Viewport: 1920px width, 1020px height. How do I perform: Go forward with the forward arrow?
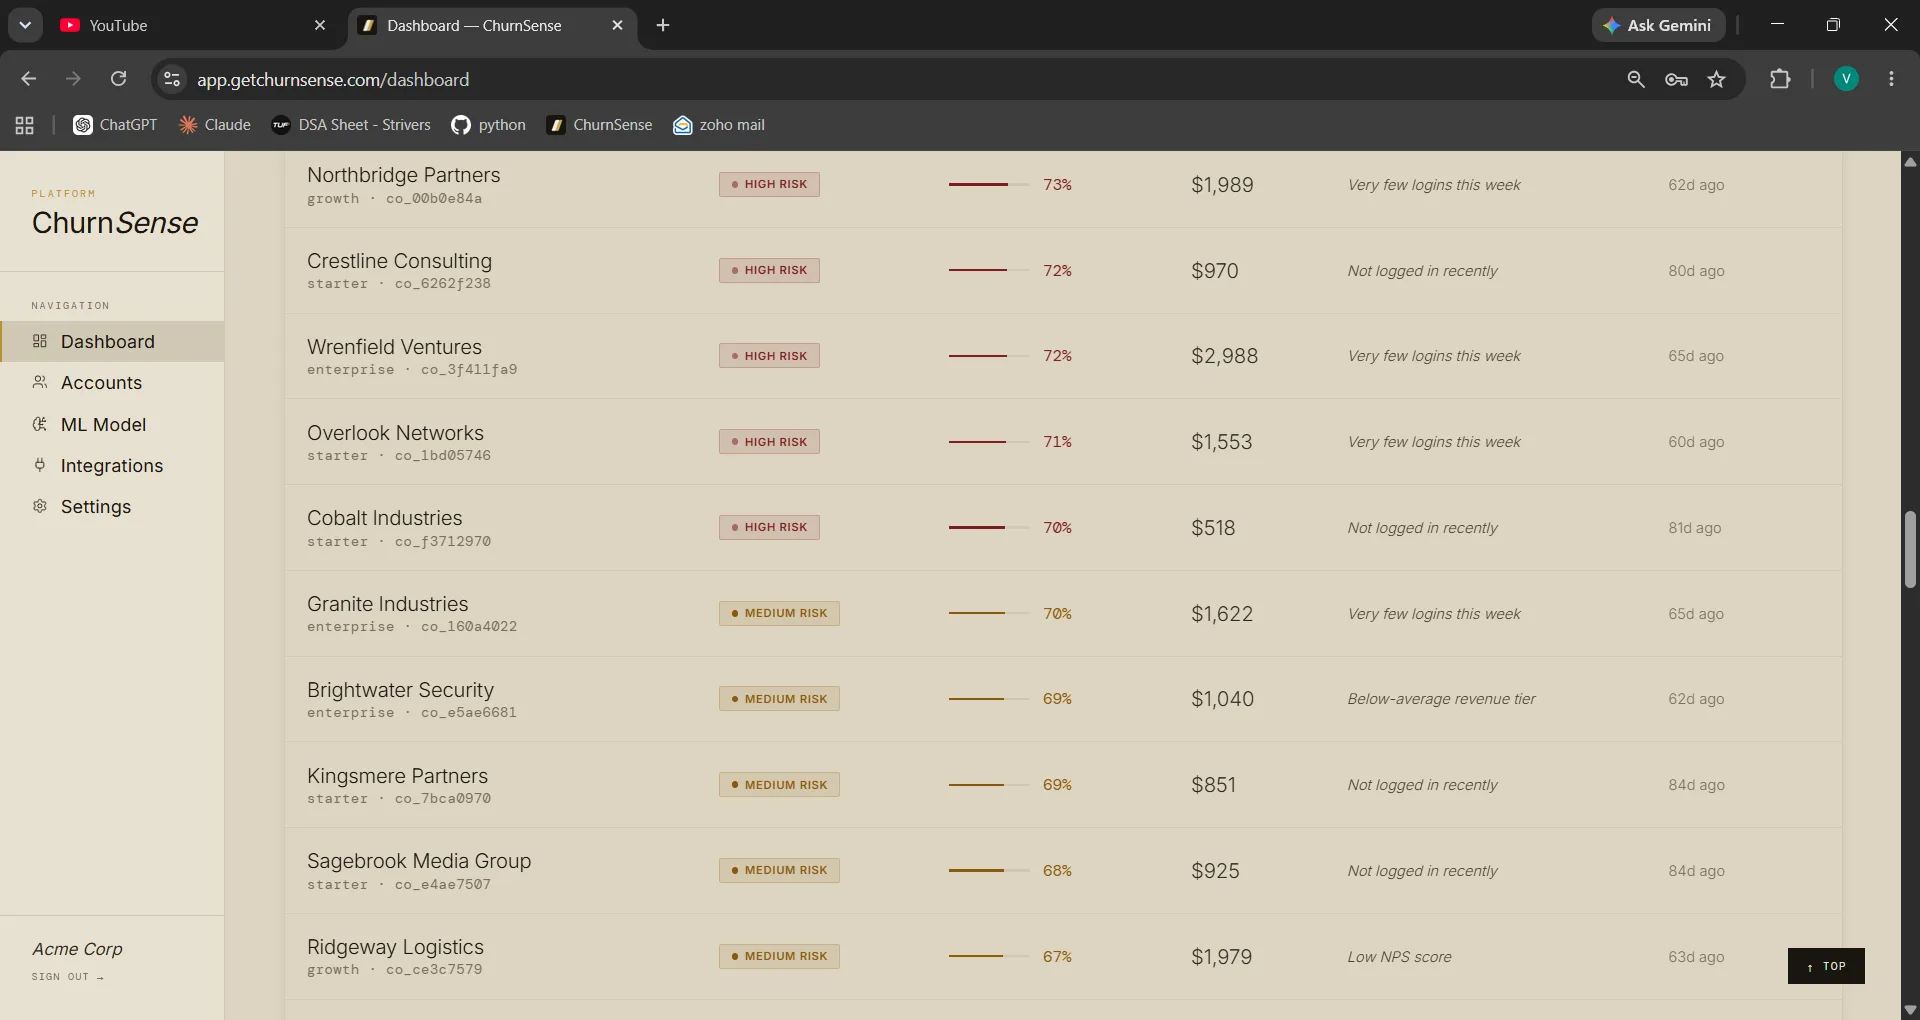[x=73, y=79]
